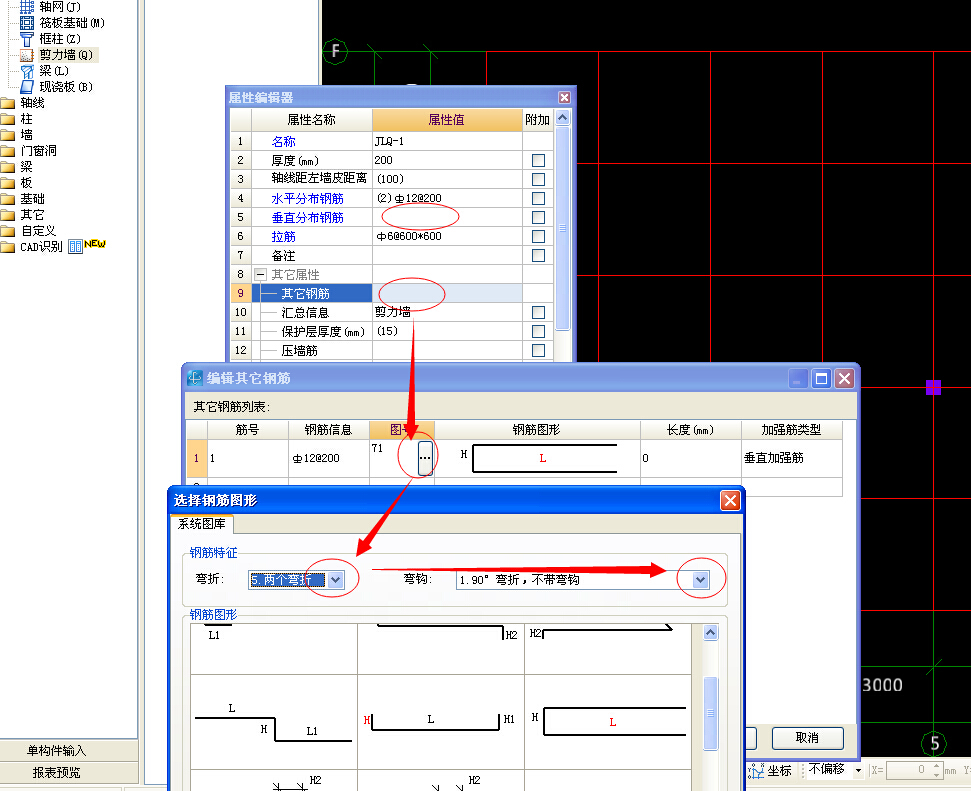
Task: Close the 选择钢筋图形 dialog
Action: click(730, 500)
